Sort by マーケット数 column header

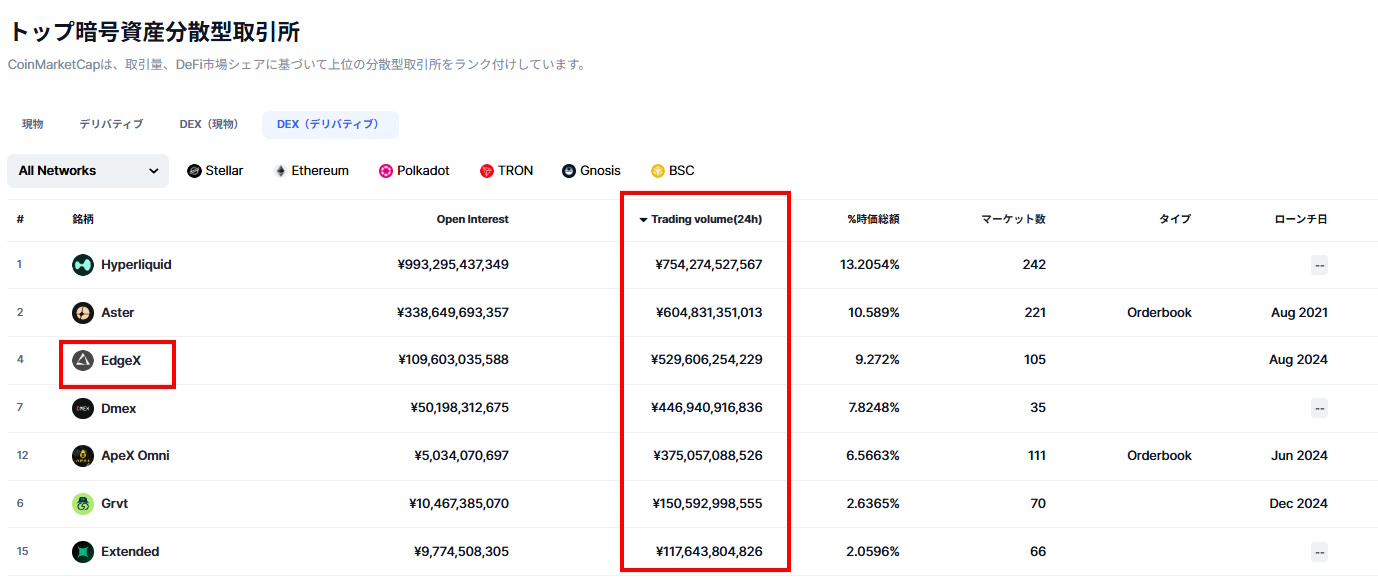point(1013,219)
